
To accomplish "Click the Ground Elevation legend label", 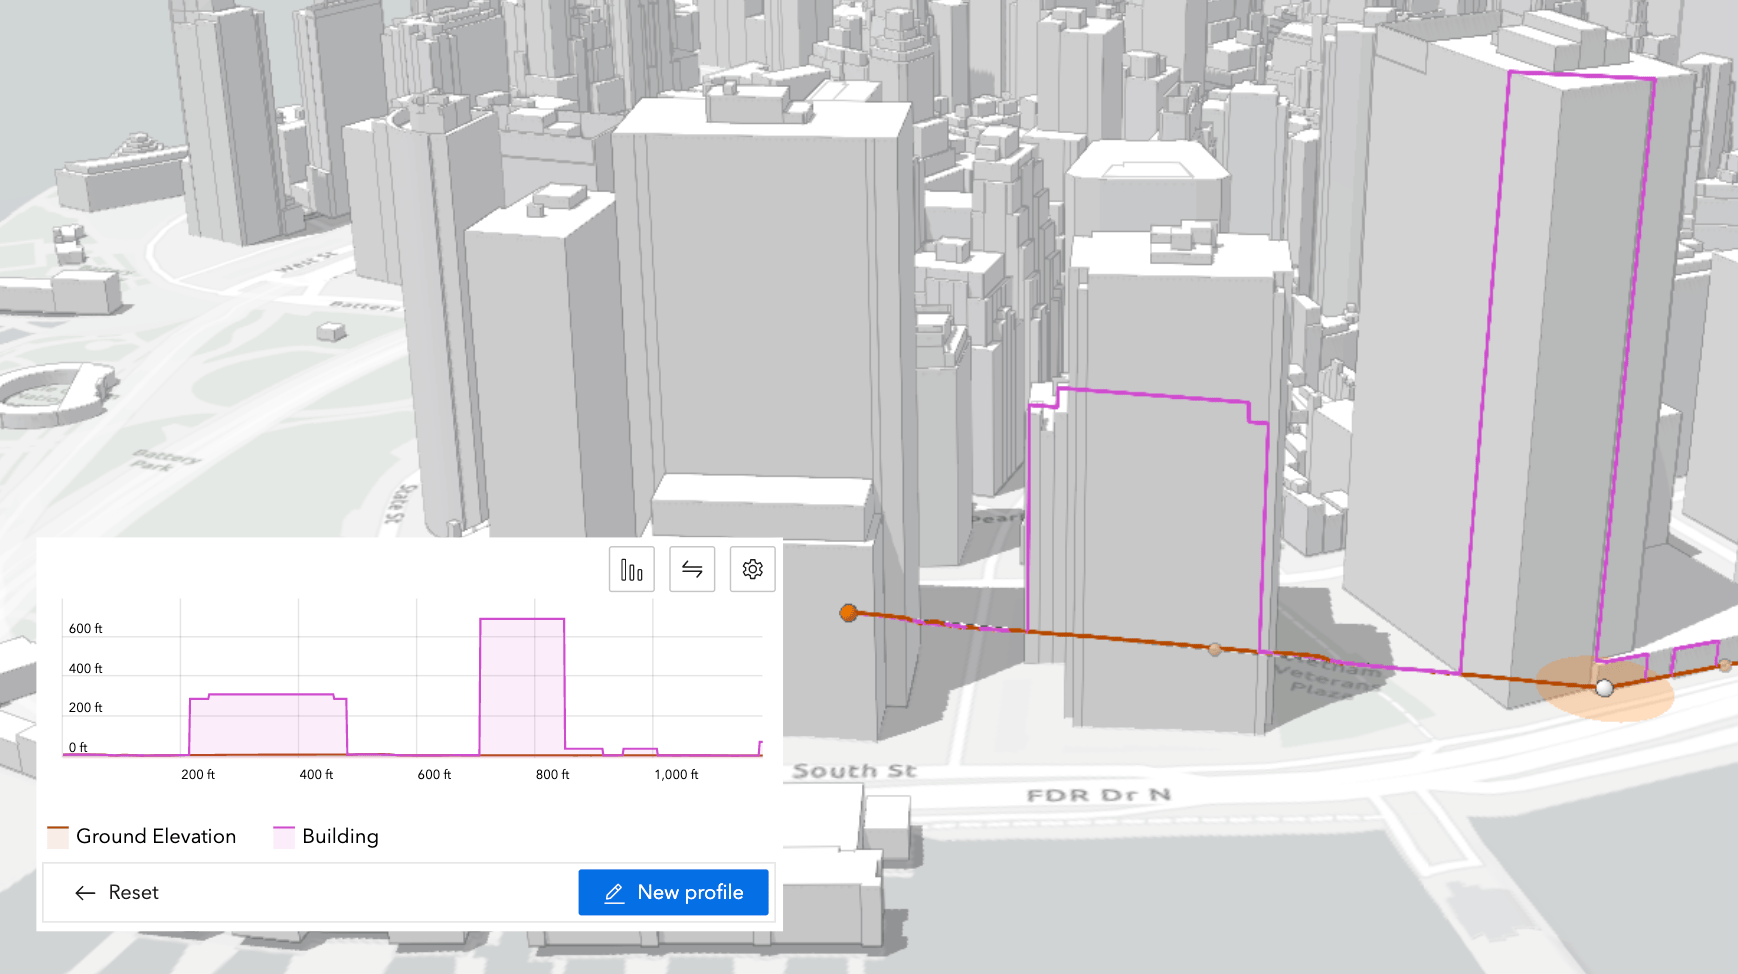I will [x=158, y=835].
